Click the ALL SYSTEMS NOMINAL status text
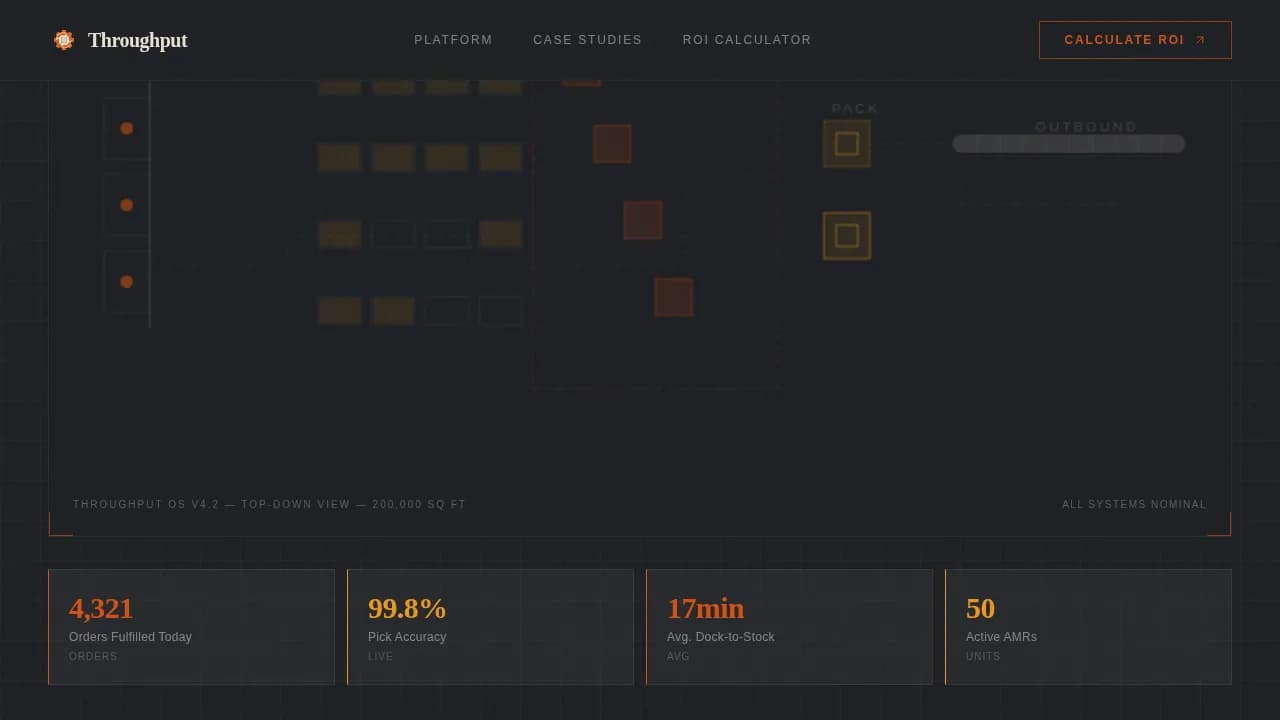Image resolution: width=1280 pixels, height=720 pixels. point(1134,504)
